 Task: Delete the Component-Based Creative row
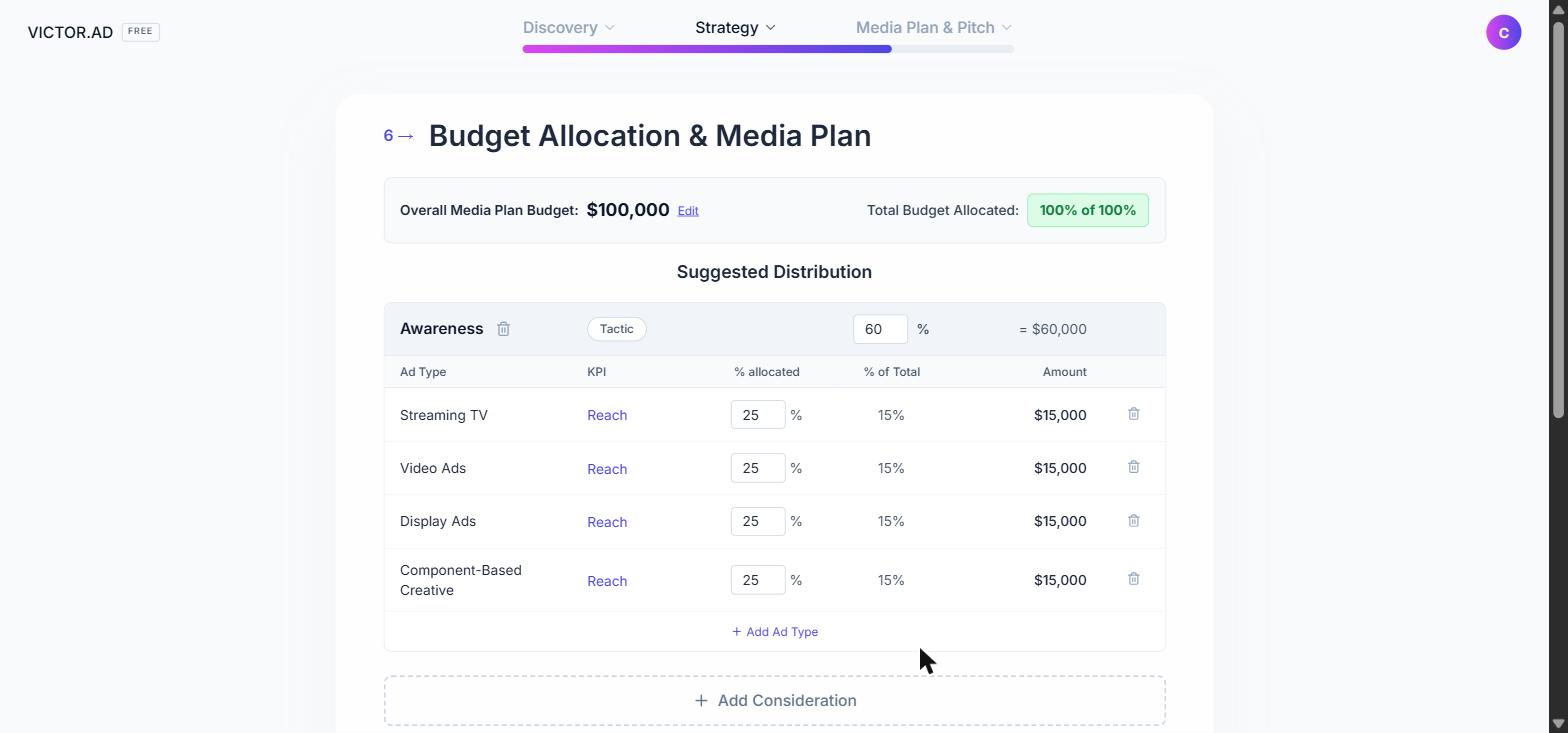coord(1134,579)
